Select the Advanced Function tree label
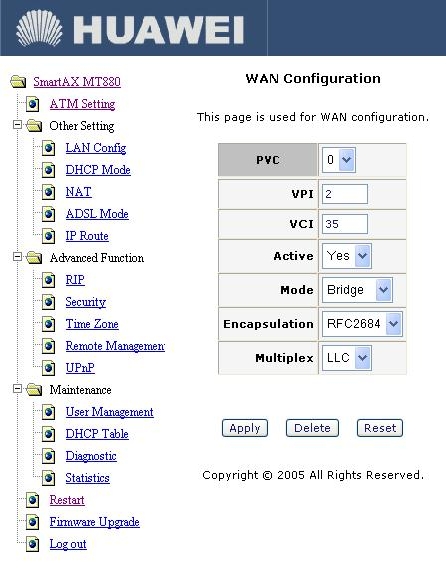The height and width of the screenshot is (586, 446). tap(97, 258)
